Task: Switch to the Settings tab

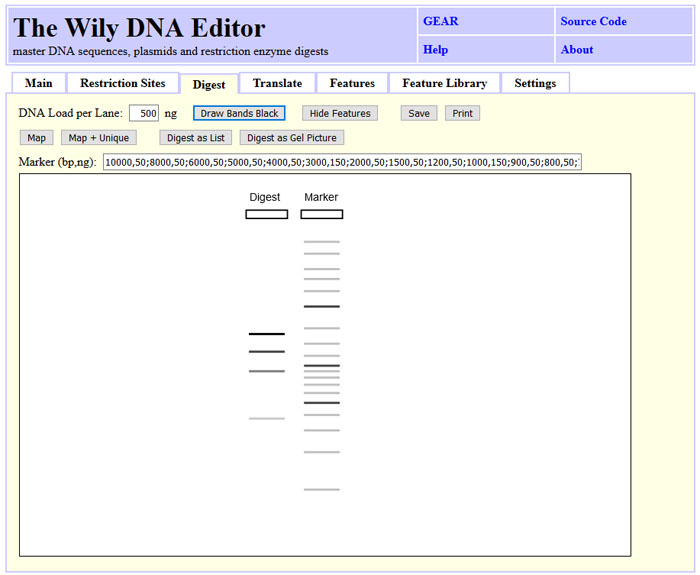Action: 535,83
